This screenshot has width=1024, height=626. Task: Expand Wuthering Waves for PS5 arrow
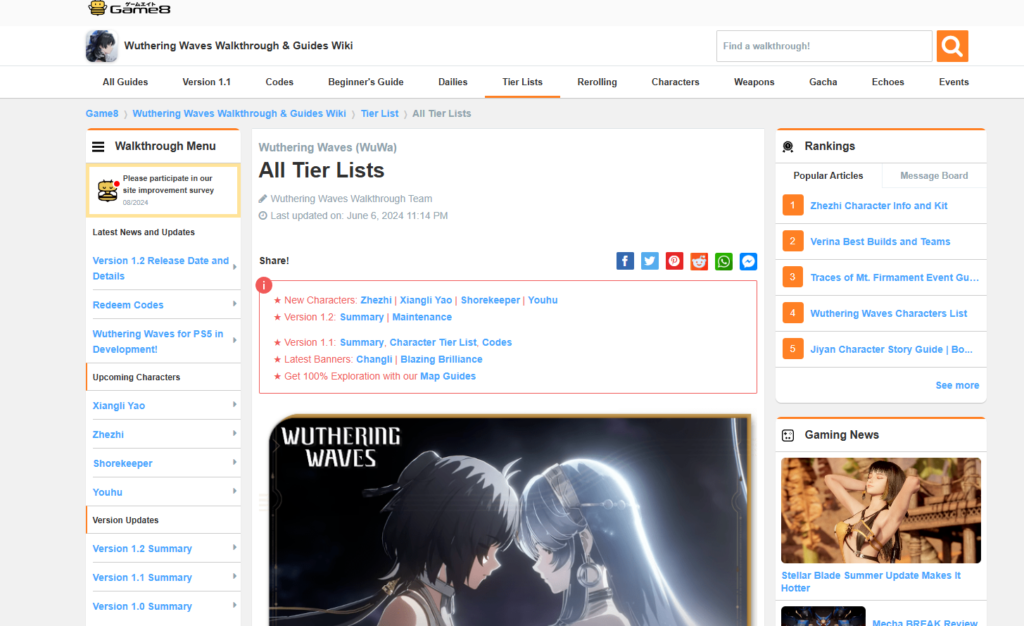point(234,340)
